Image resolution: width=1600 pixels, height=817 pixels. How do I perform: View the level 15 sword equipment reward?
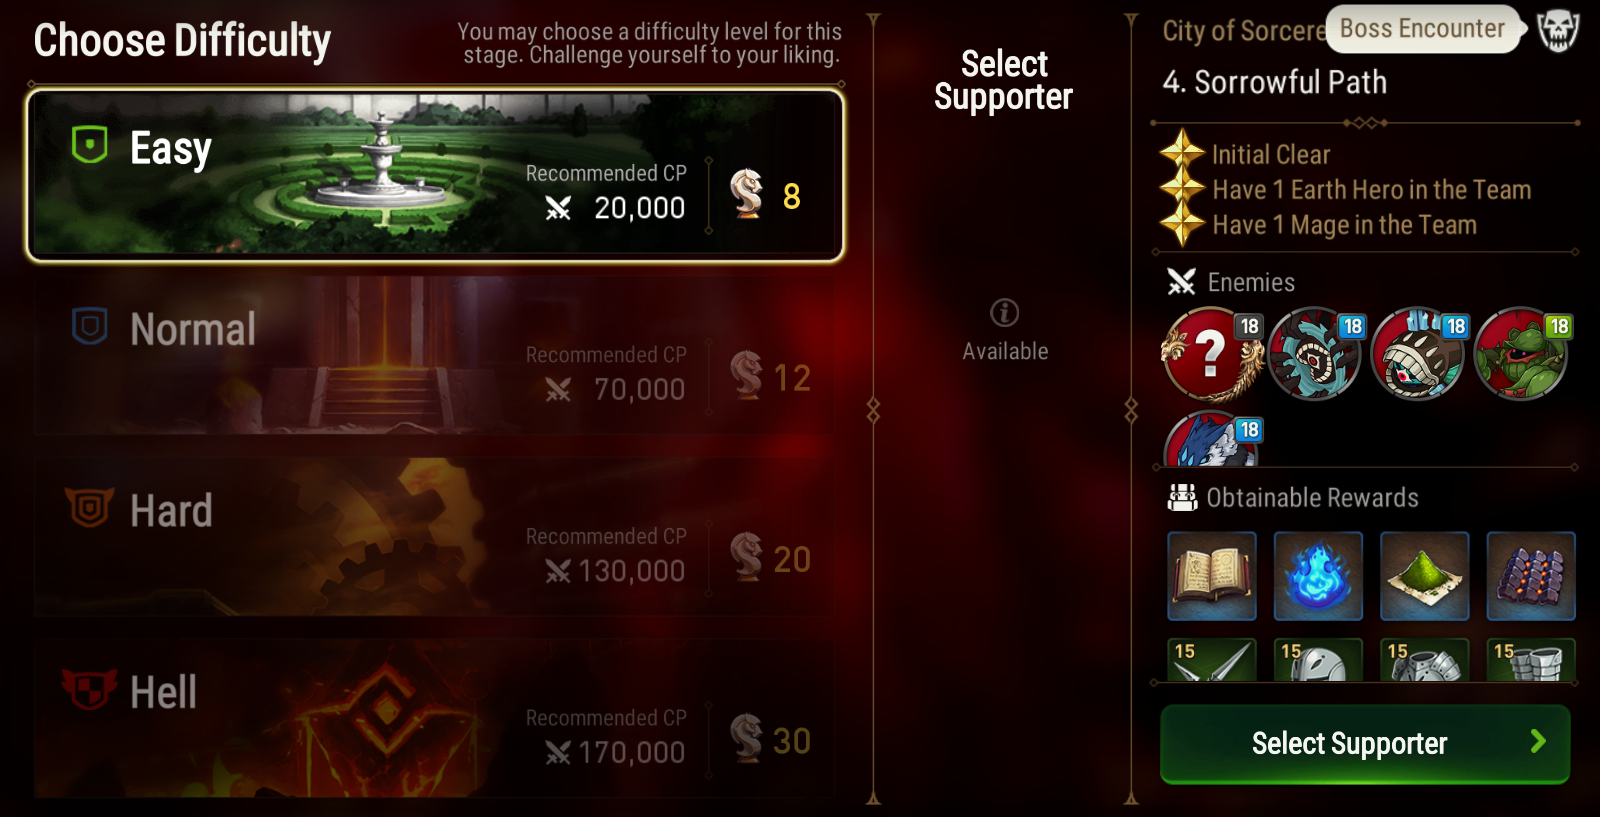pos(1212,660)
